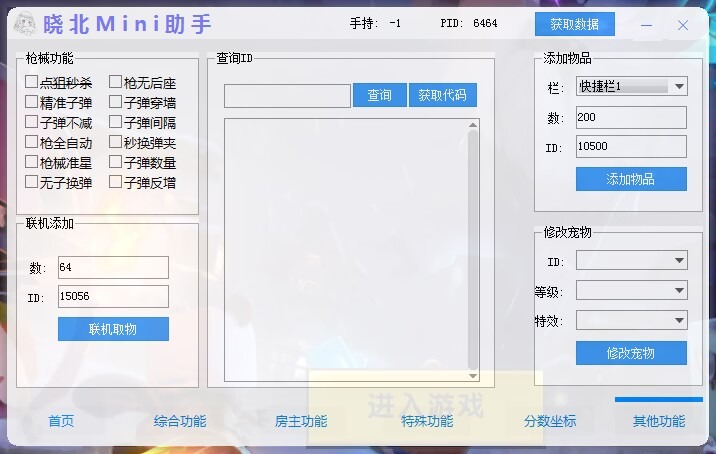Close the 晓北Mini助手 window
The width and height of the screenshot is (716, 454).
683,25
